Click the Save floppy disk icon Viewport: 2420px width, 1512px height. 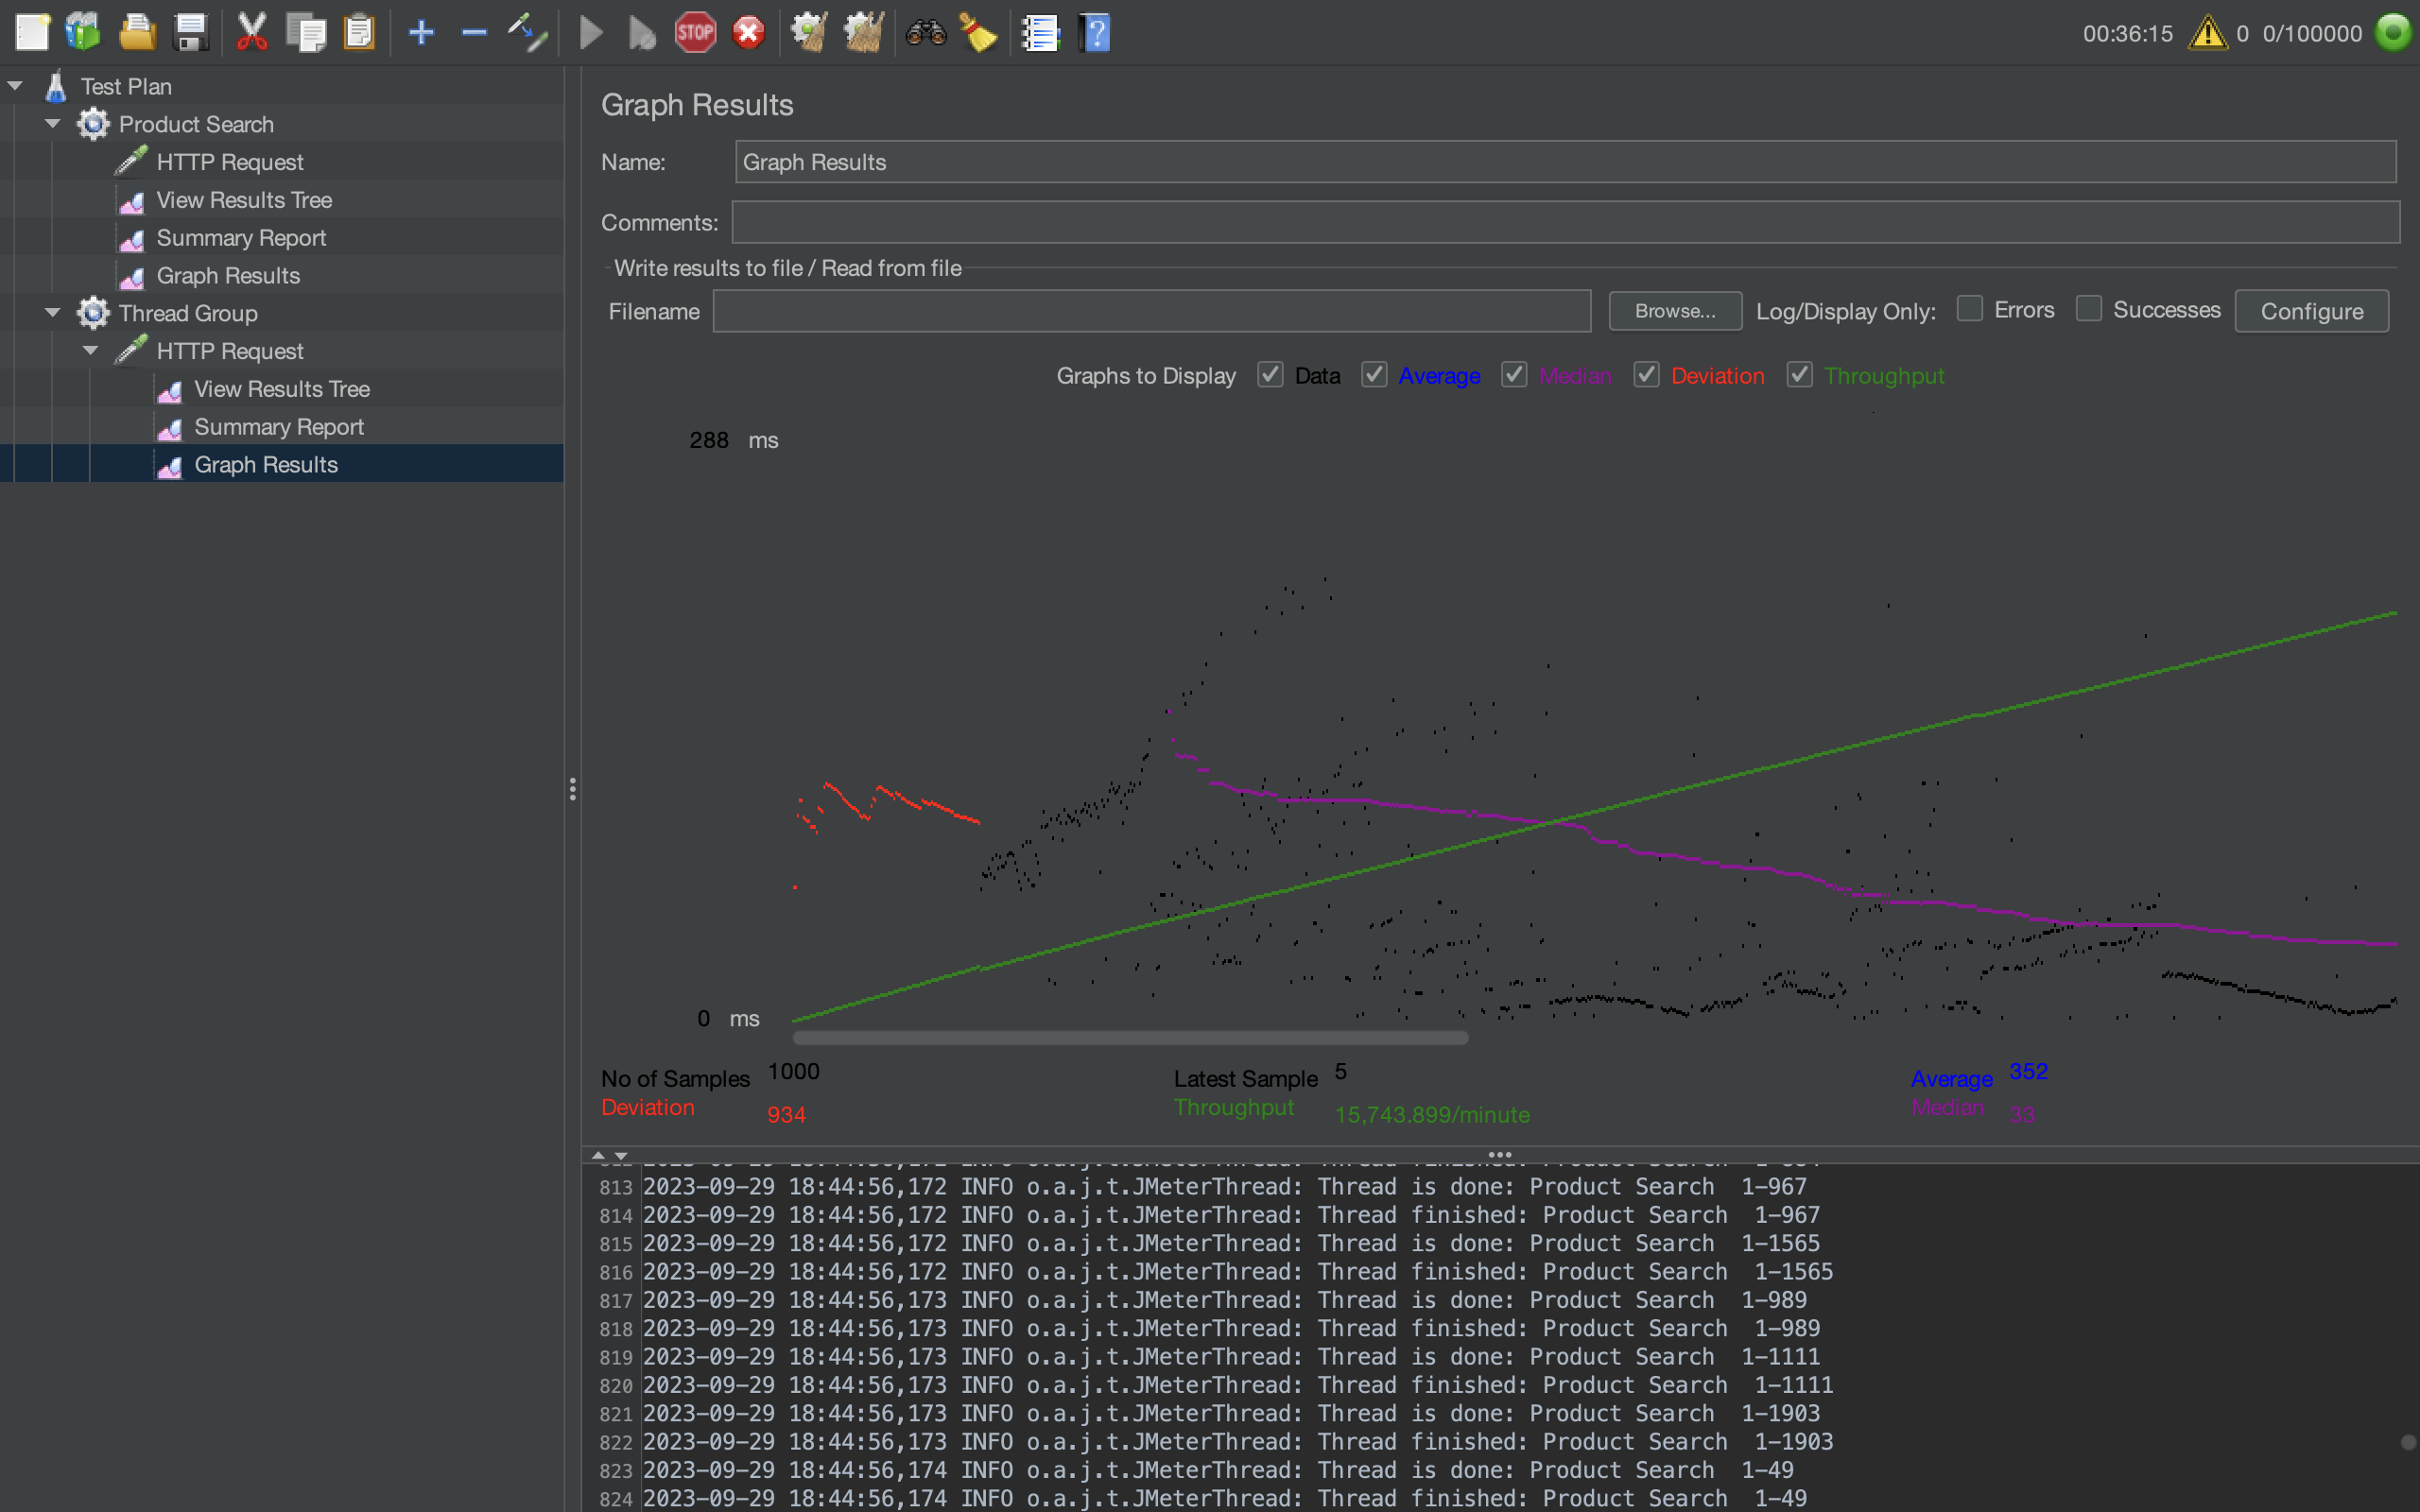point(190,33)
